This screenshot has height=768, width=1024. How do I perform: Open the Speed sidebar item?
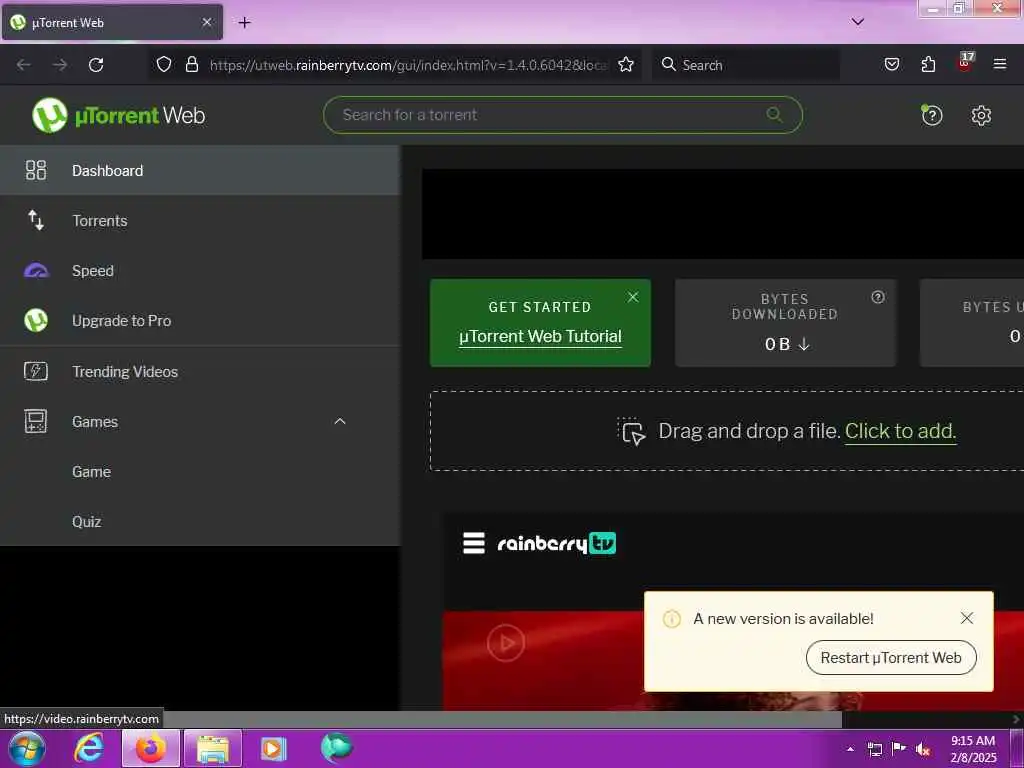200,270
